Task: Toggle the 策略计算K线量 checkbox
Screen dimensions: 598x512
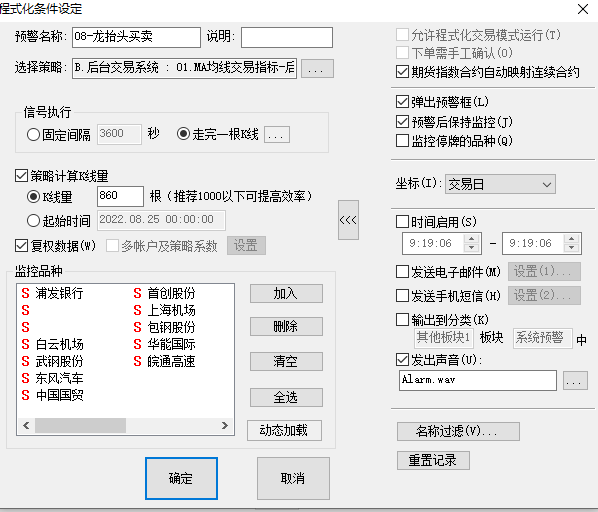Action: pos(21,176)
